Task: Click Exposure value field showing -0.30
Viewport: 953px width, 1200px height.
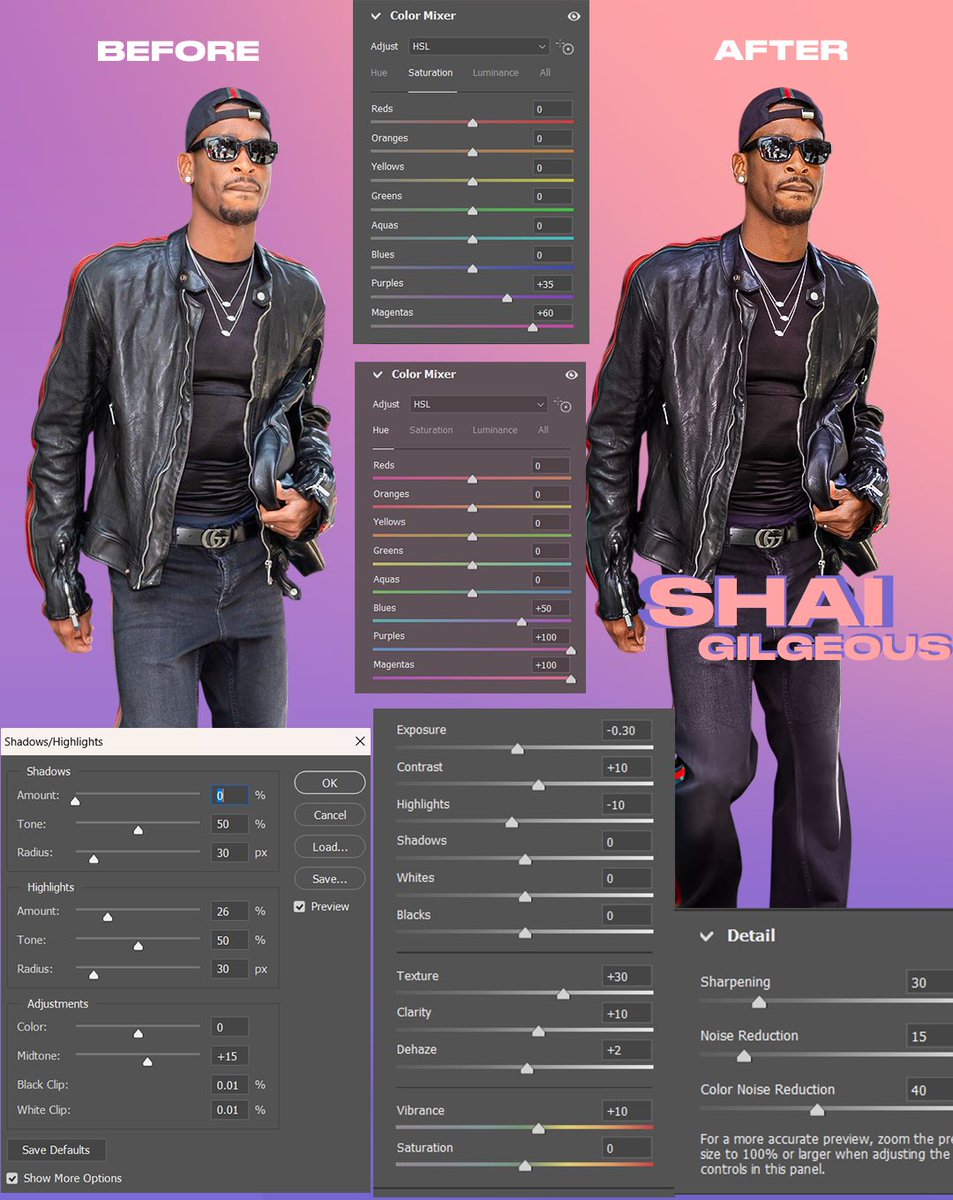Action: [627, 731]
